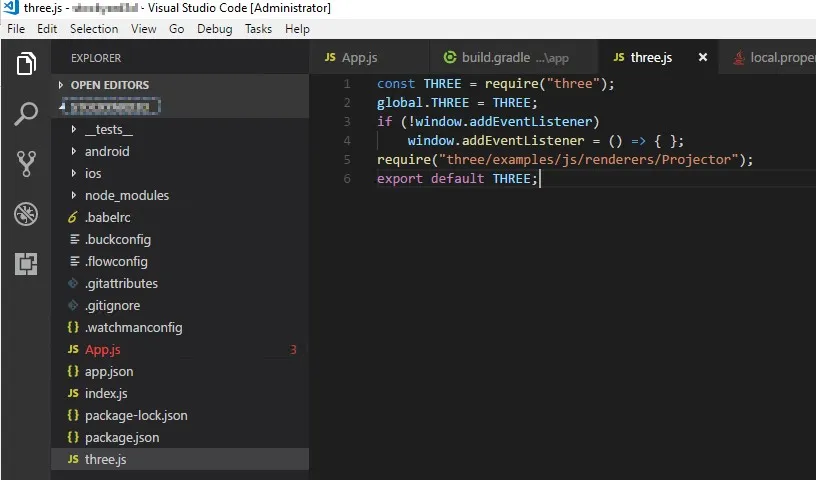
Task: Switch to the App.js editor tab
Action: point(369,57)
